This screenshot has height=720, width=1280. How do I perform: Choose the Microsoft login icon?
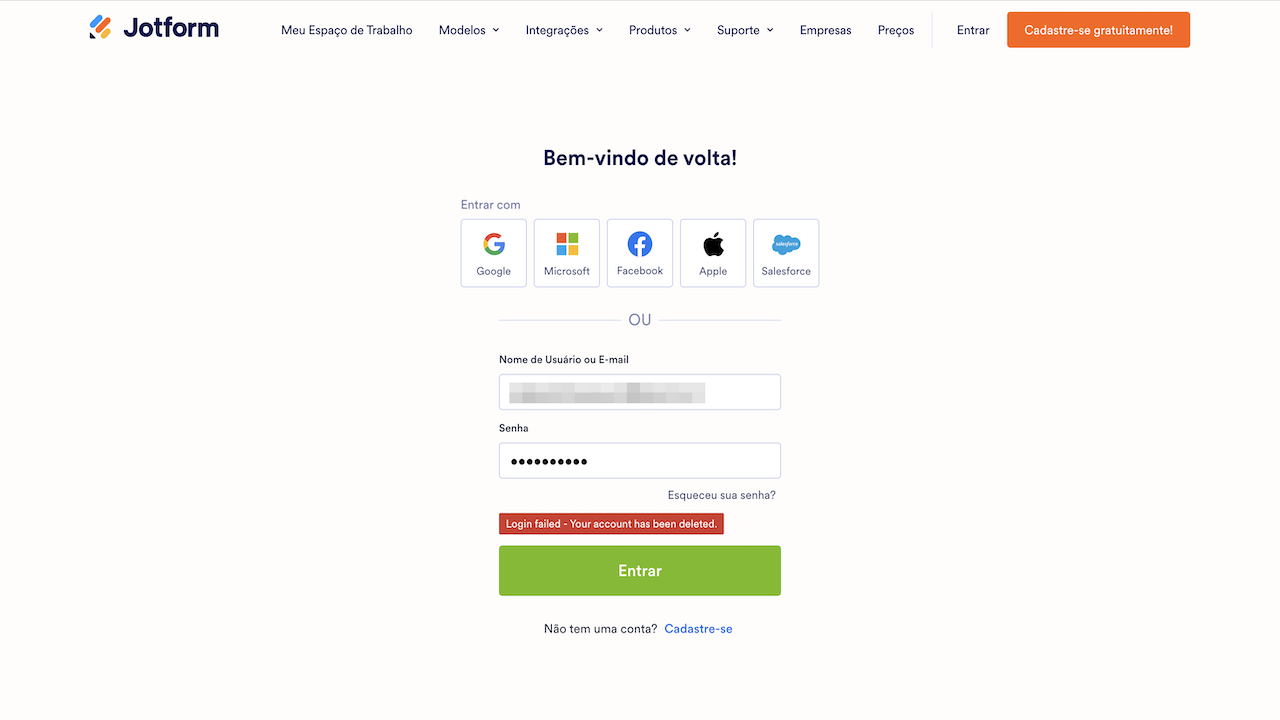567,253
